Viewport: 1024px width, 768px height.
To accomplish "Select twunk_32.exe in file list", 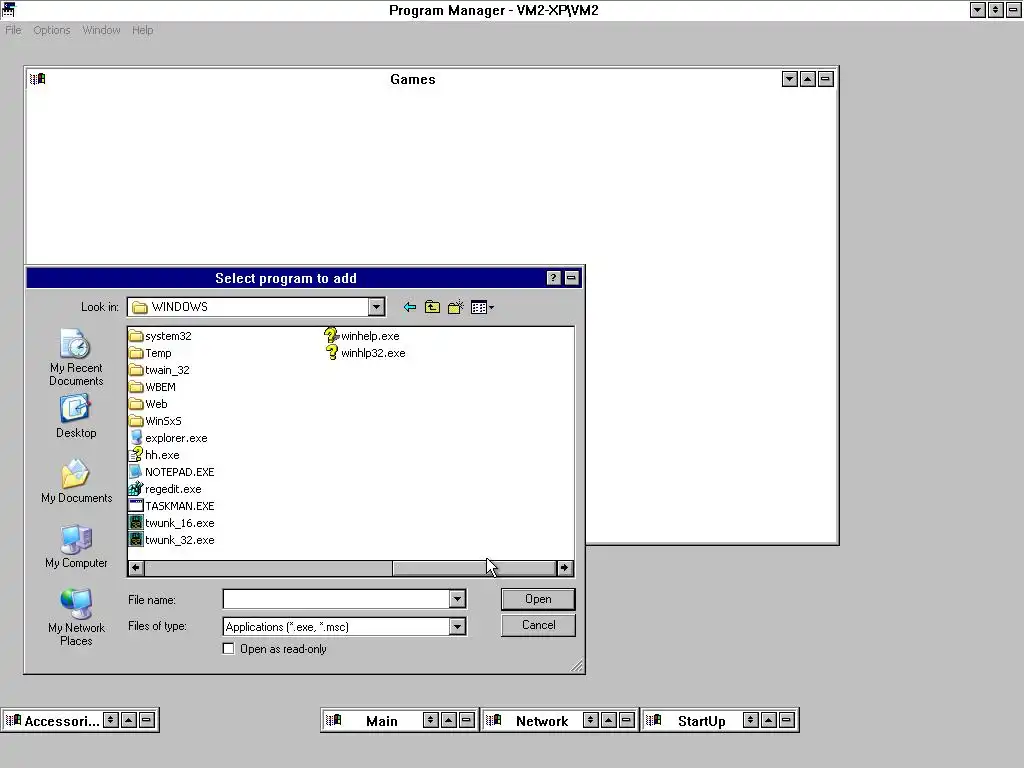I will pos(172,539).
